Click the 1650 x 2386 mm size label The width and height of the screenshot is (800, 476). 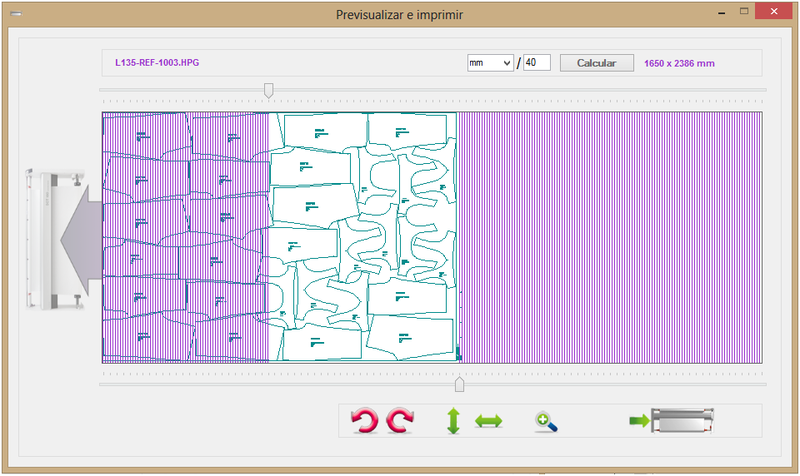click(x=679, y=63)
